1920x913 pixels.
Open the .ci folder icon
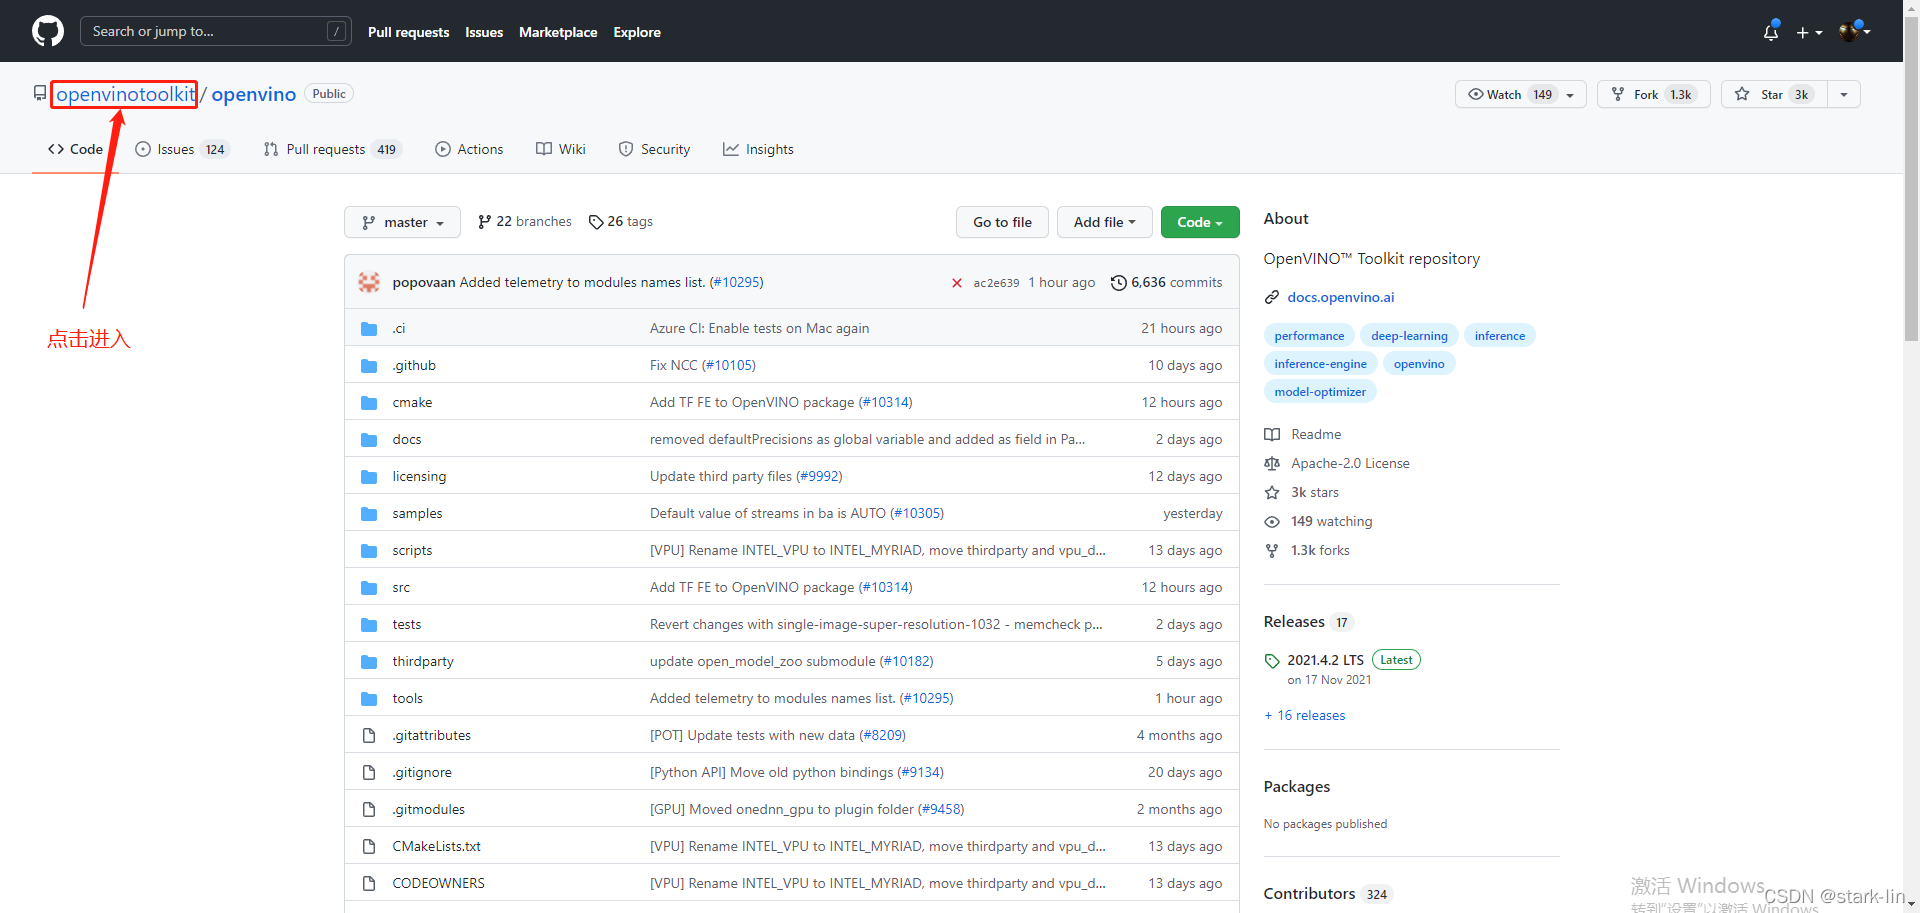(x=369, y=328)
